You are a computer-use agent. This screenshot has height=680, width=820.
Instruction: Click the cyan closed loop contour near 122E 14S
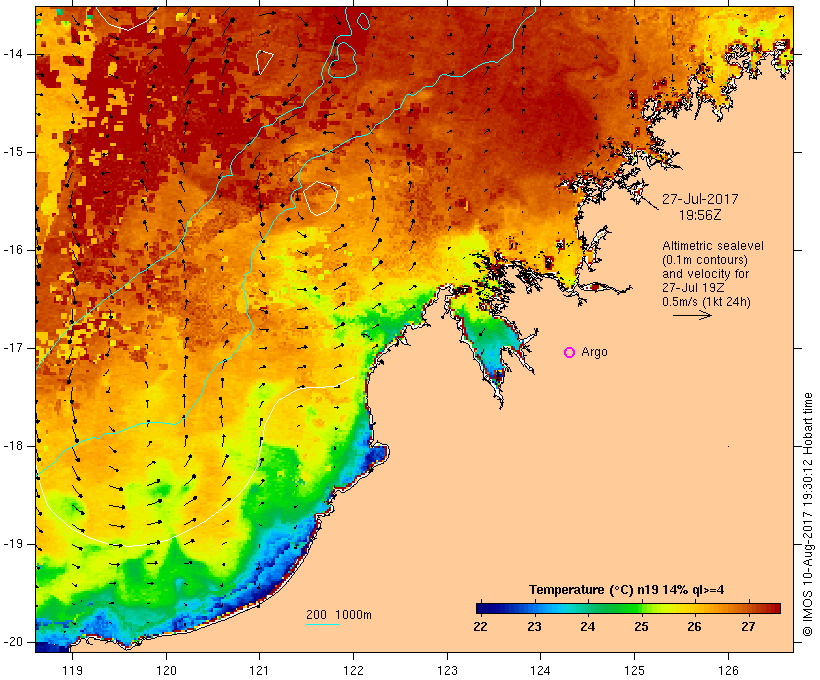point(343,60)
